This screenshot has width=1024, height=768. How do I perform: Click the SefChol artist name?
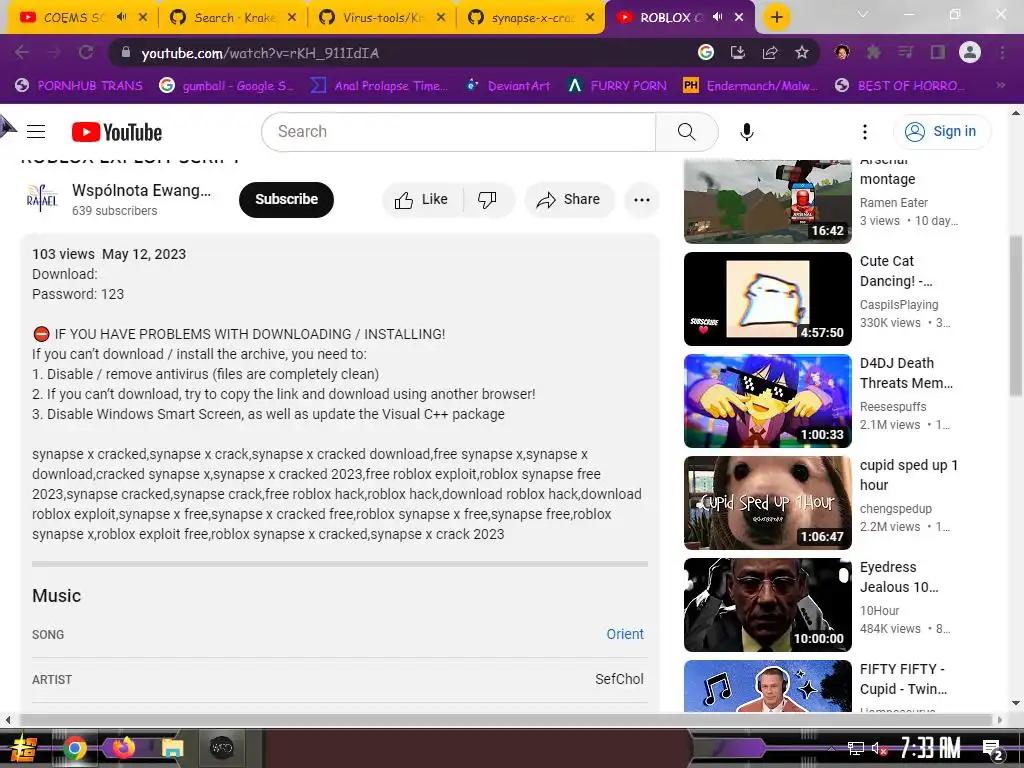coord(619,679)
